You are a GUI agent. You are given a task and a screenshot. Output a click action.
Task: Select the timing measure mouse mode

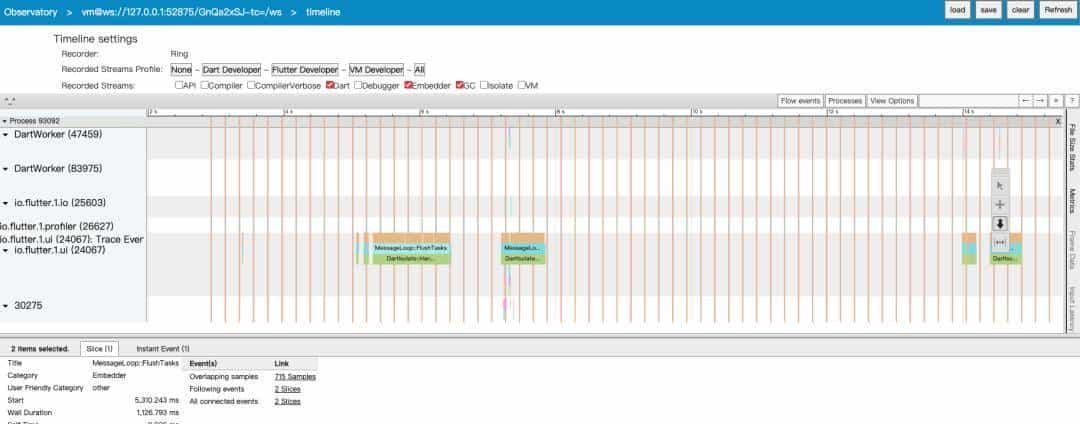(1000, 242)
